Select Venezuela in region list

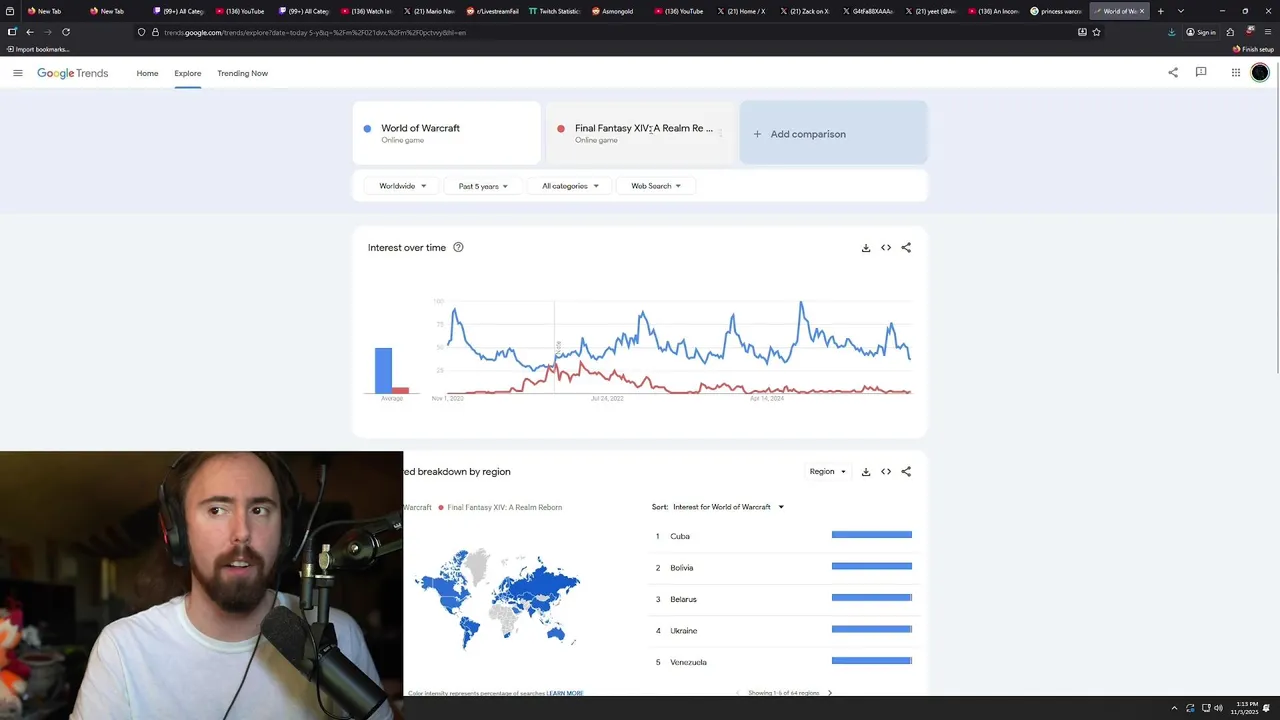point(783,662)
